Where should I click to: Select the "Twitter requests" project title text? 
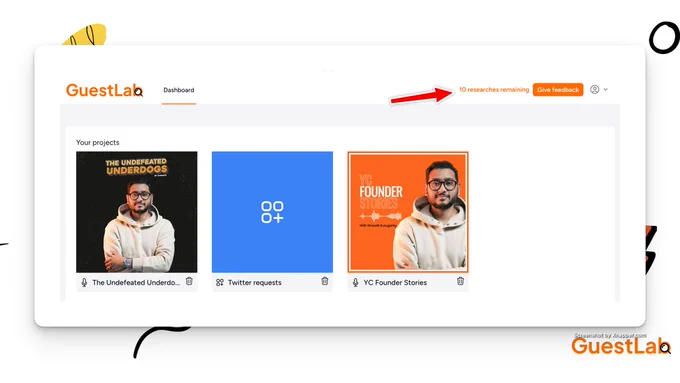(x=255, y=282)
